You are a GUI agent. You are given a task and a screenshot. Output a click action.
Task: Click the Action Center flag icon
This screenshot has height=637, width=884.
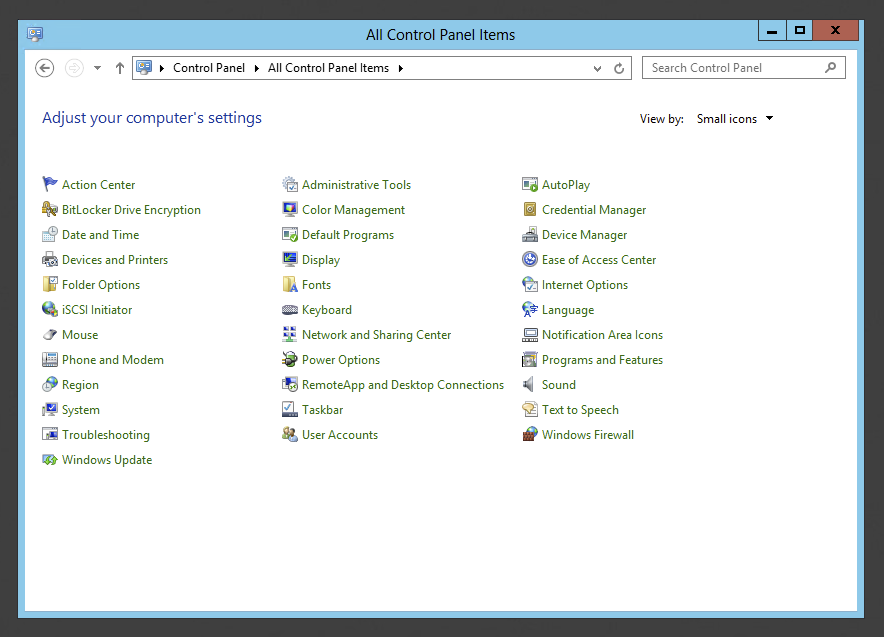point(50,184)
